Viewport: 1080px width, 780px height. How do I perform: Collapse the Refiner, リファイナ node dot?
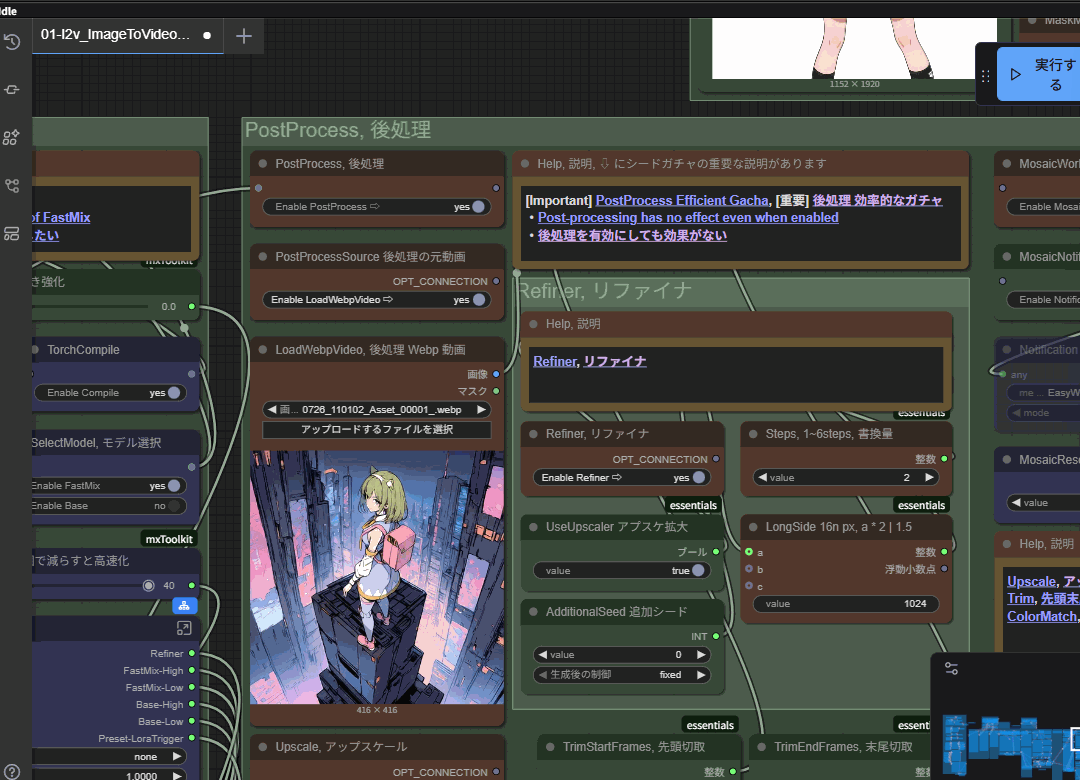click(533, 433)
